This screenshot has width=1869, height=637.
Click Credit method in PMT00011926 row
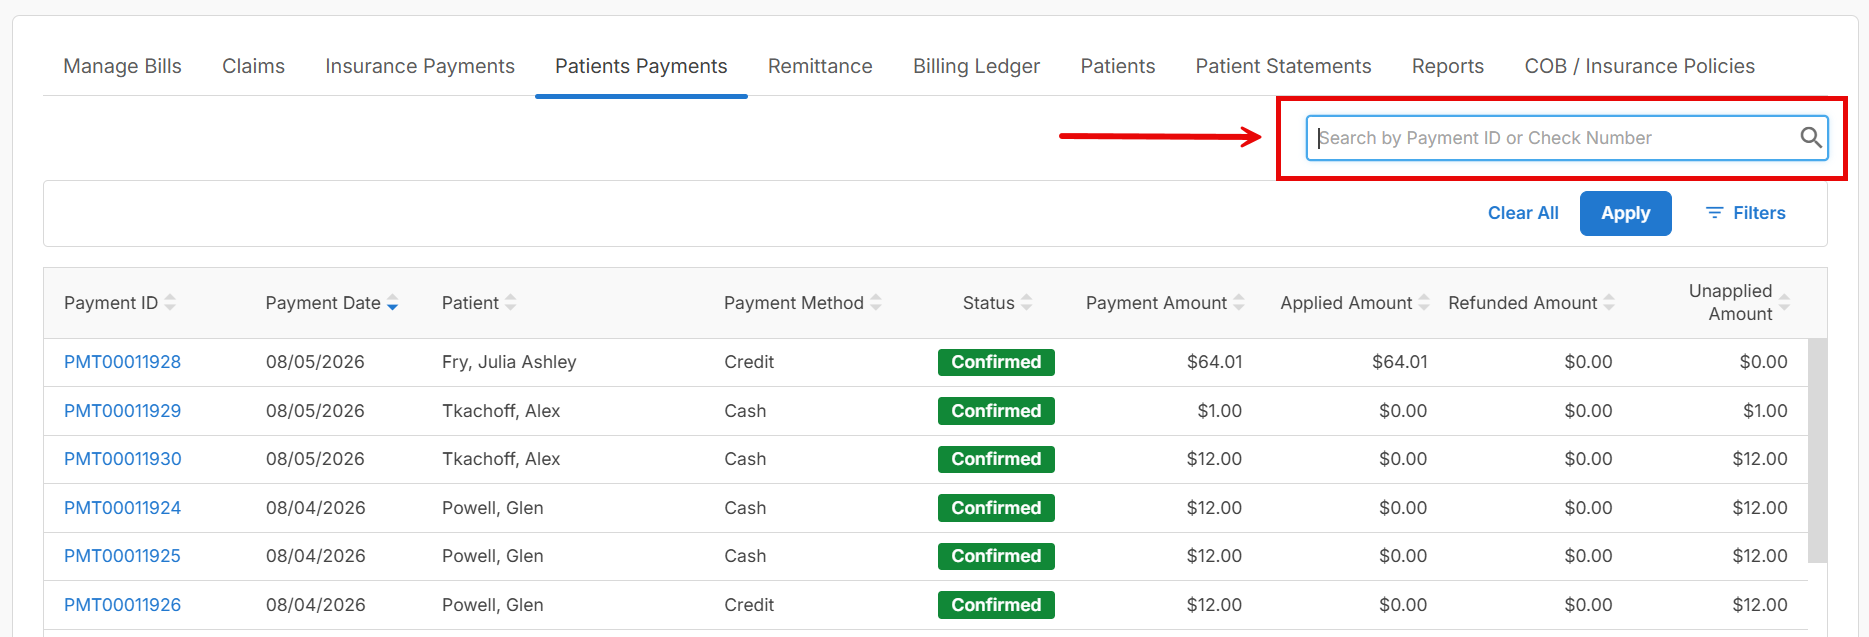pyautogui.click(x=749, y=605)
